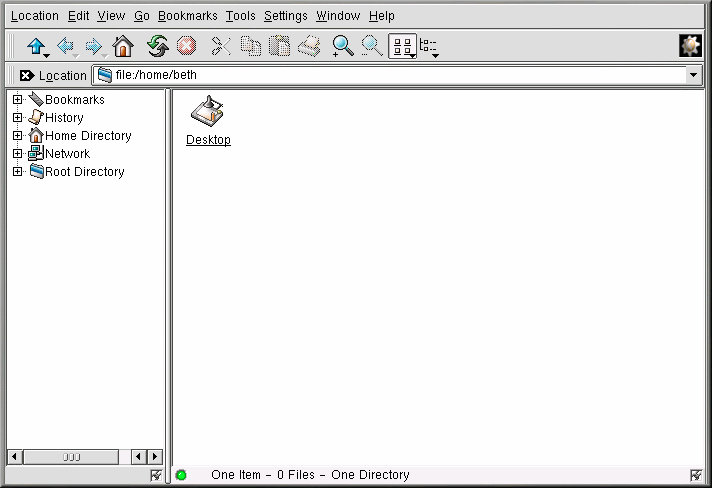Viewport: 712px width, 488px height.
Task: Click the Cut scissors icon
Action: click(x=221, y=46)
